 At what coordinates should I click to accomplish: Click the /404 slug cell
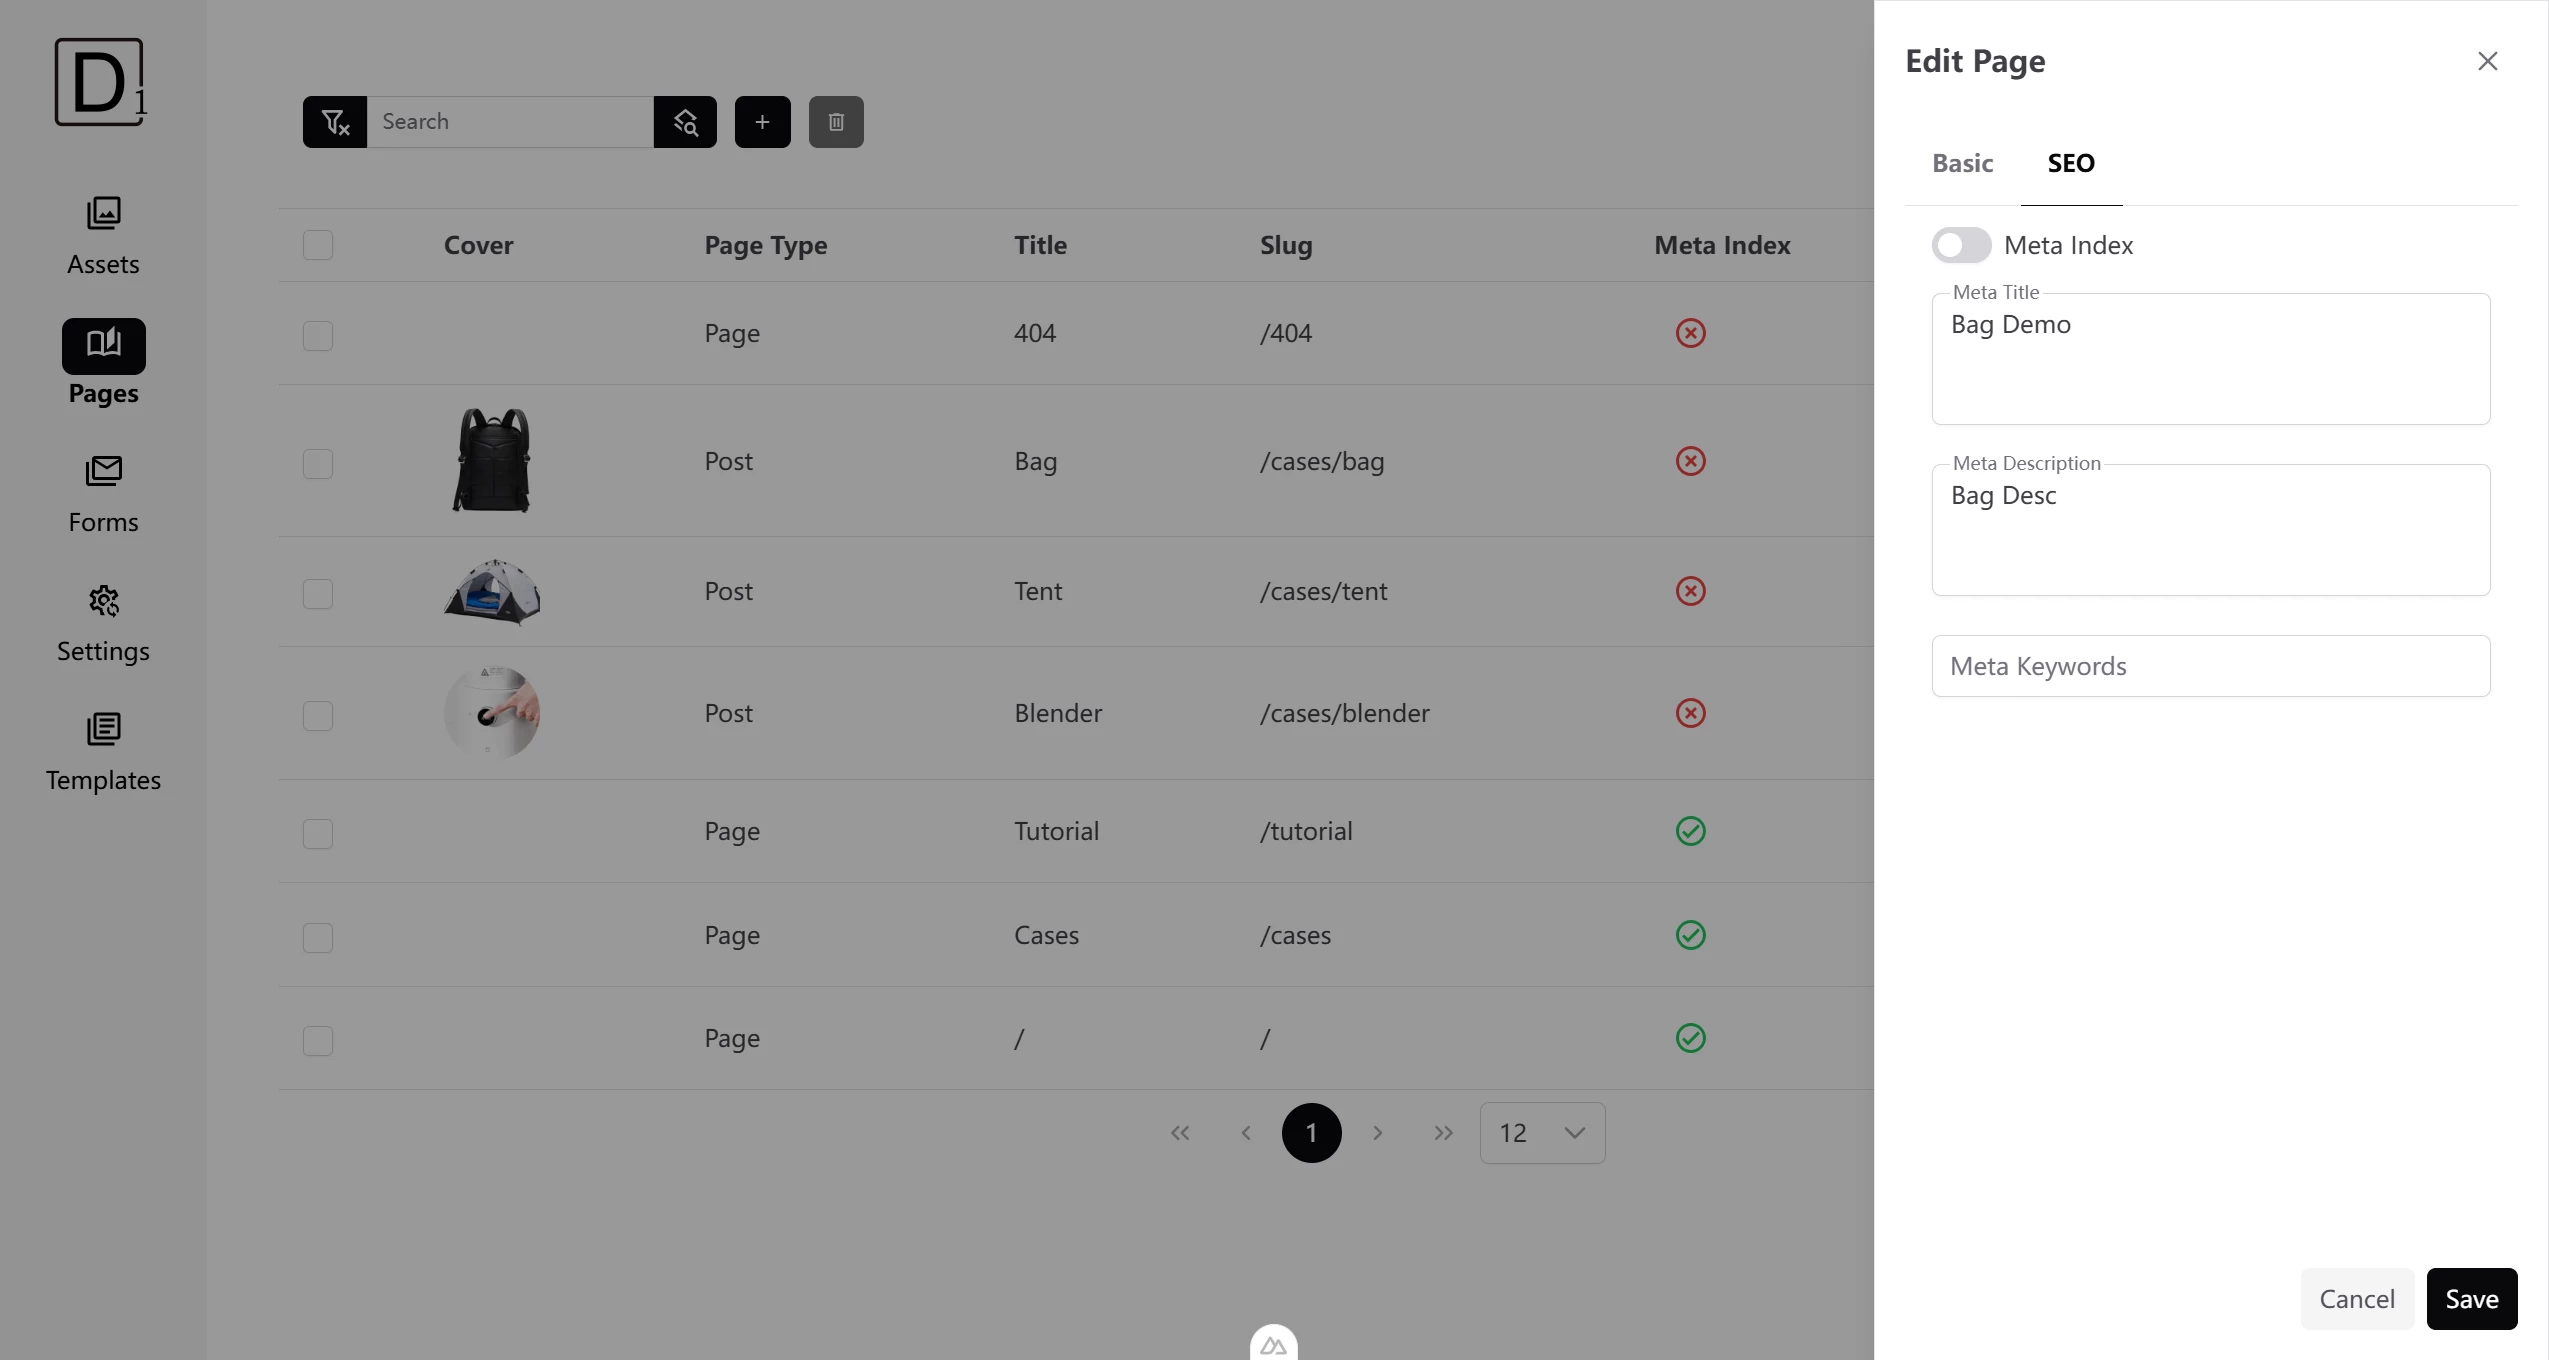(1286, 333)
